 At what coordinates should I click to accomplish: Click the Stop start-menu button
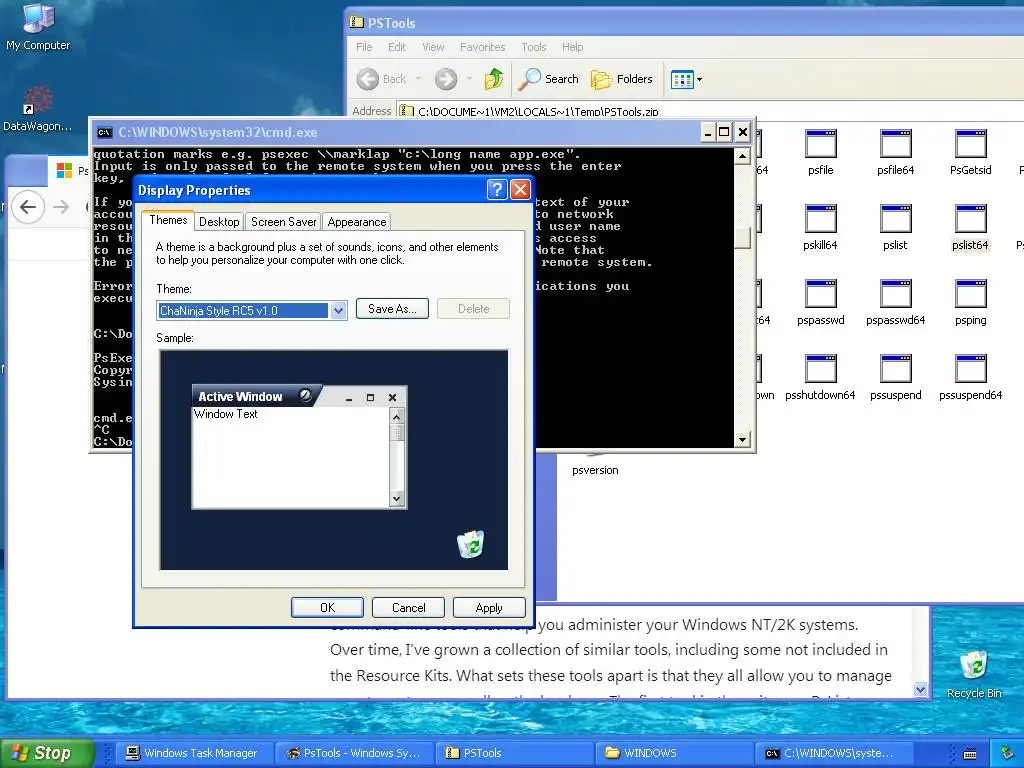tap(46, 753)
